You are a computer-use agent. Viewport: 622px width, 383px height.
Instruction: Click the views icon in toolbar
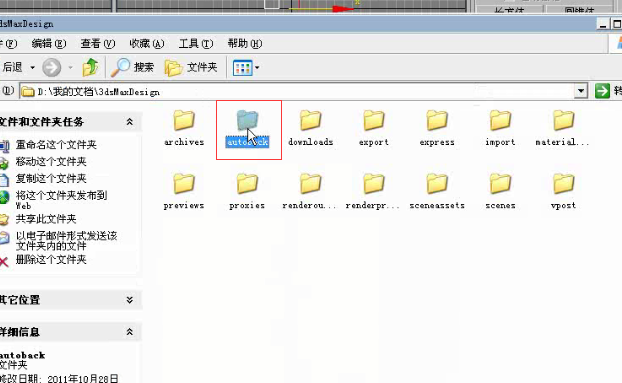tap(242, 68)
